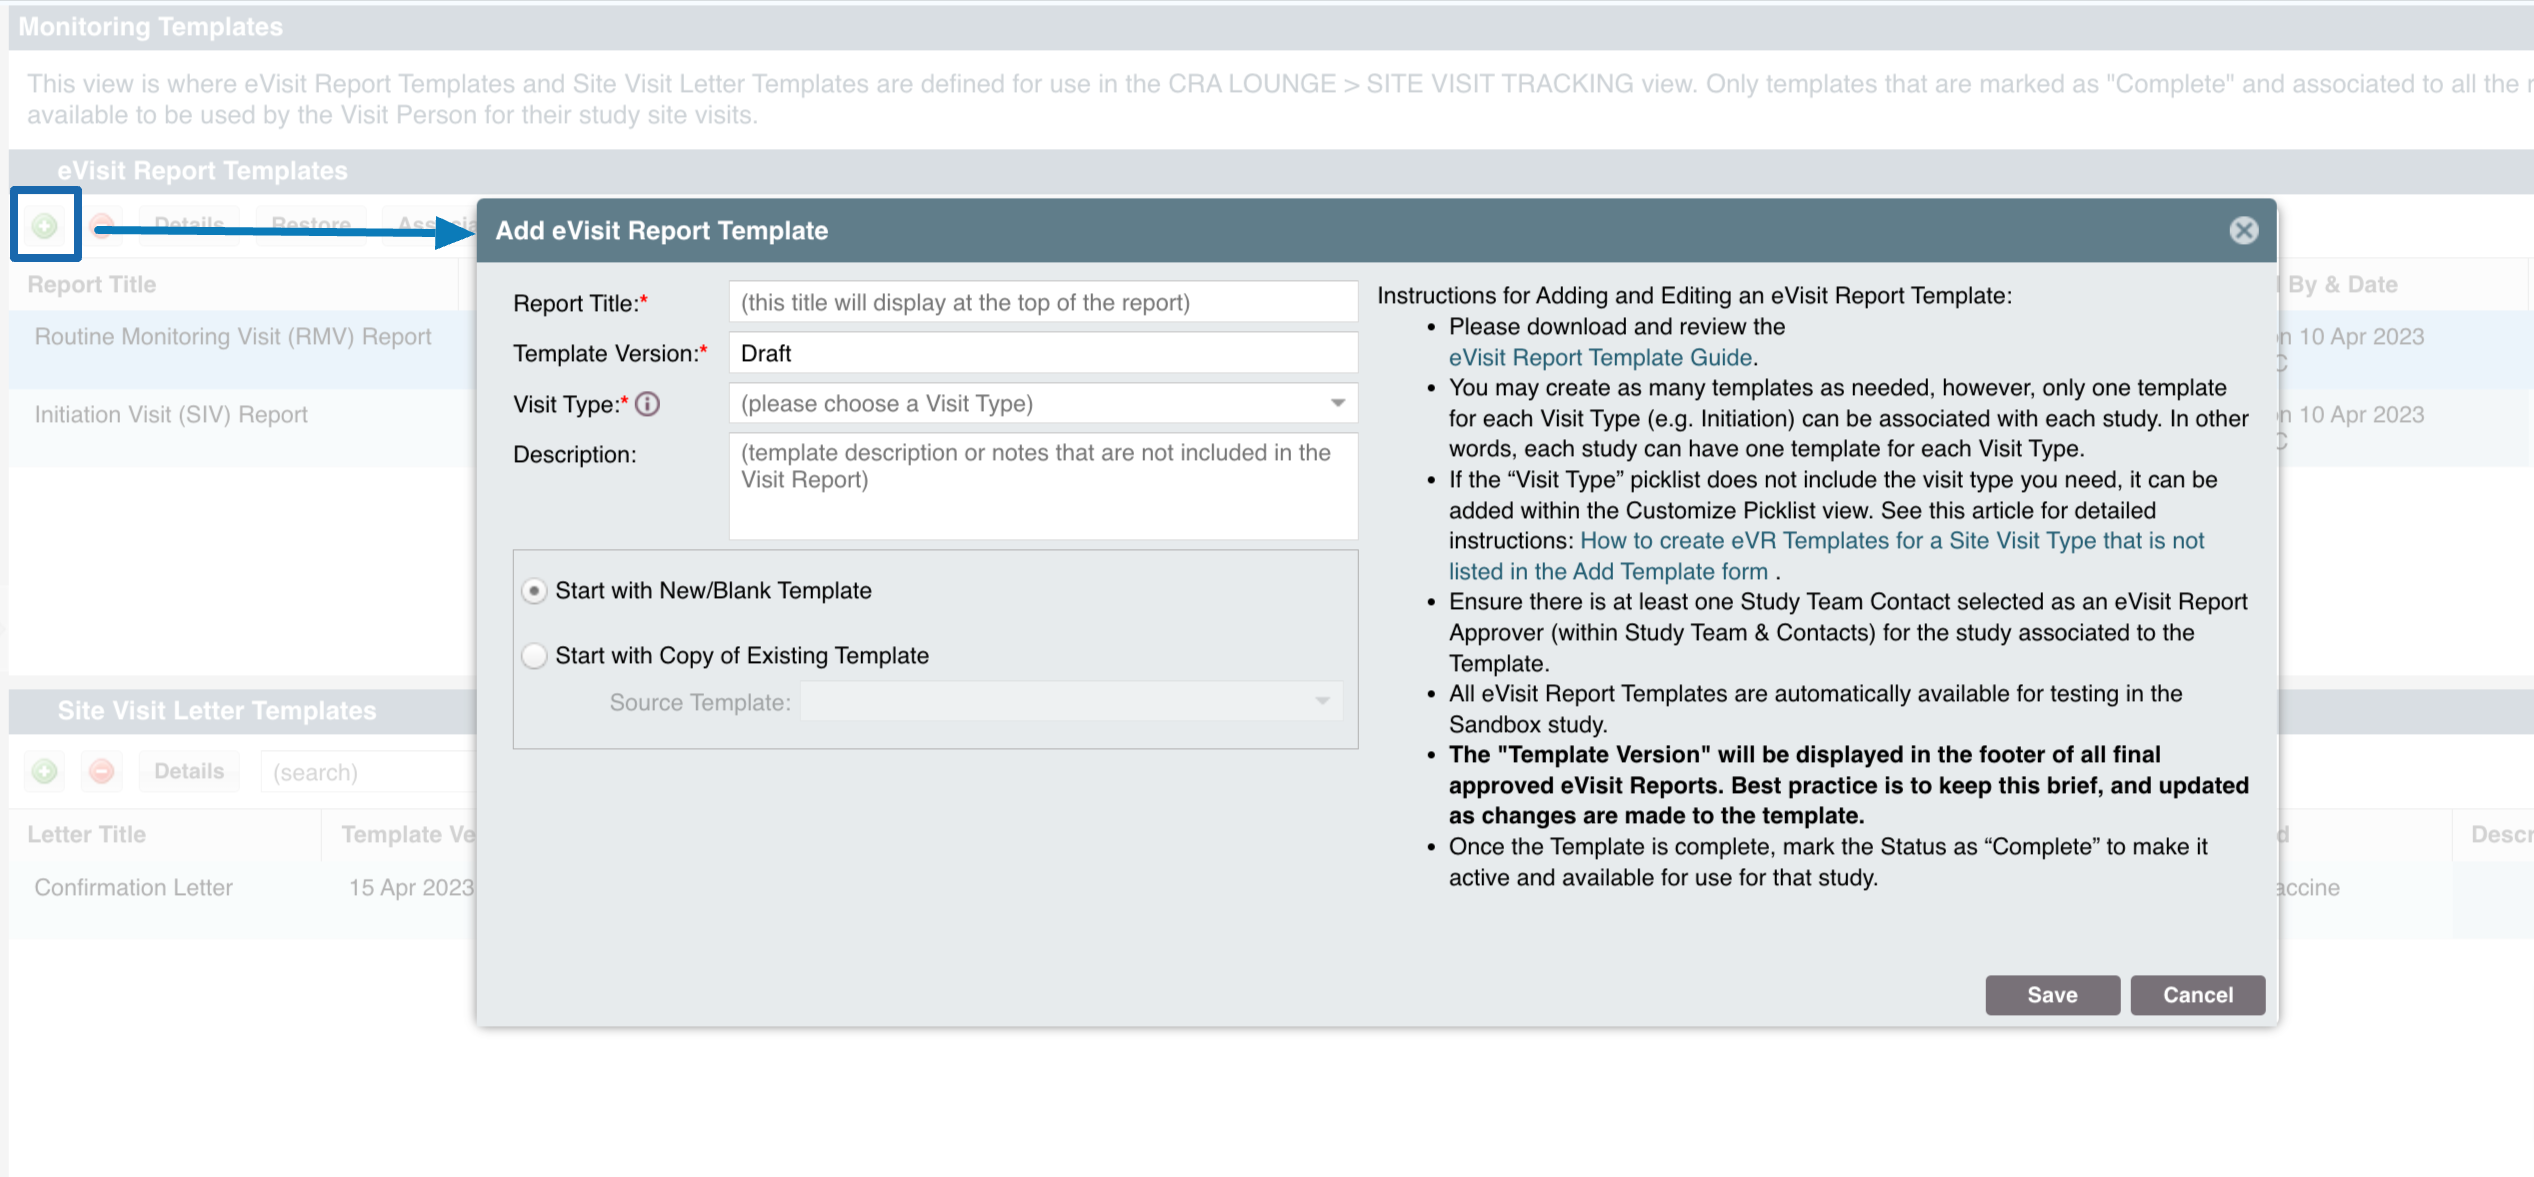This screenshot has height=1177, width=2534.
Task: Click the green add Site Visit Letter Template icon
Action: click(45, 771)
